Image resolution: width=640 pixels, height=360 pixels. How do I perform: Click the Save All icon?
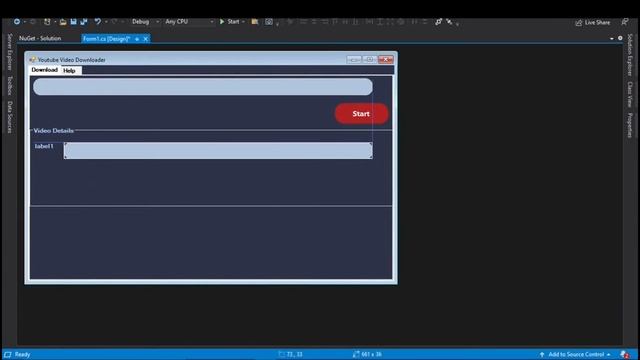84,22
